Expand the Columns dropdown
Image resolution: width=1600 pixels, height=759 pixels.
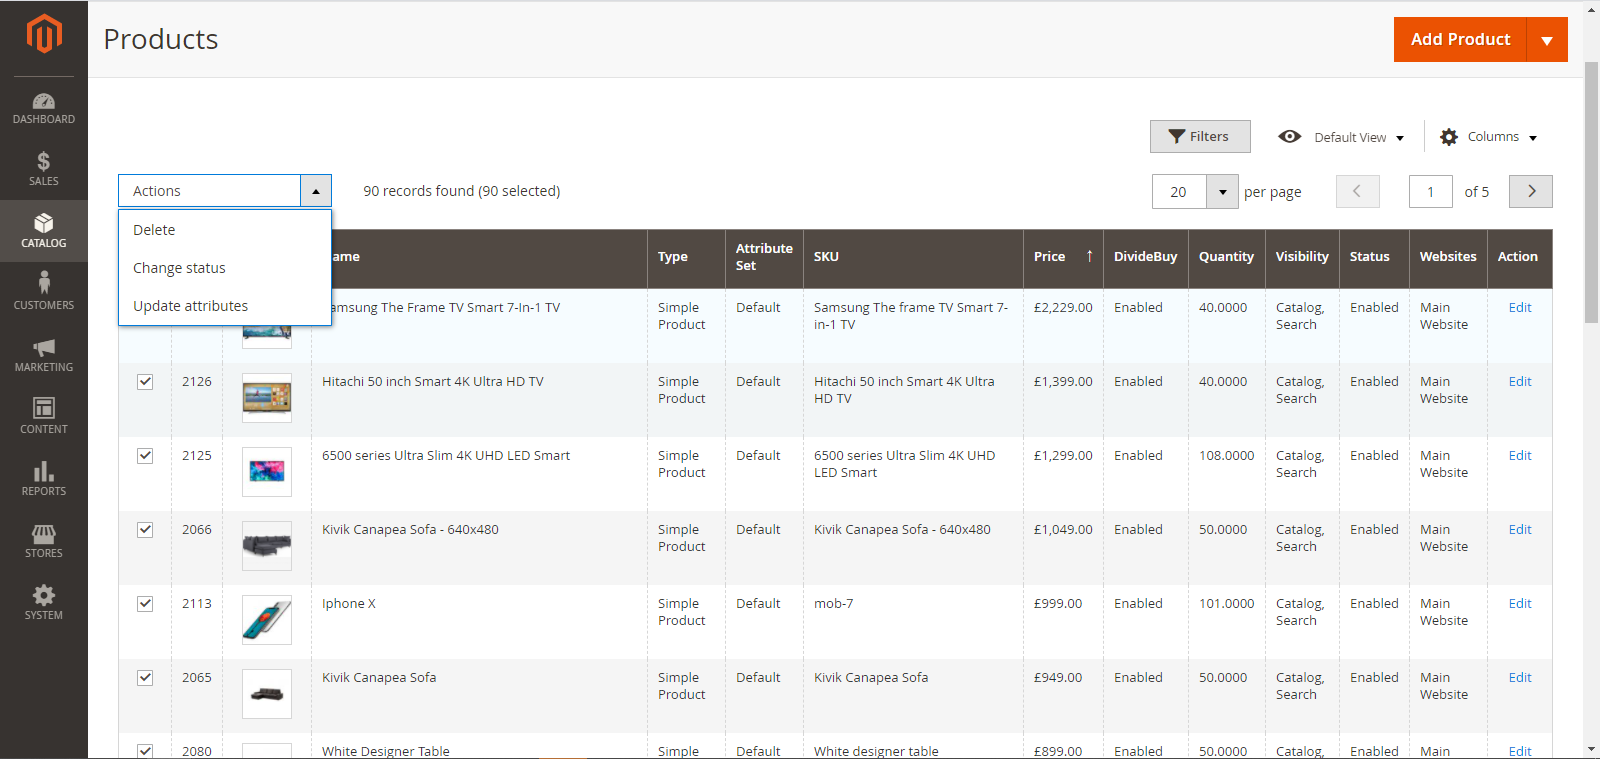click(x=1489, y=137)
